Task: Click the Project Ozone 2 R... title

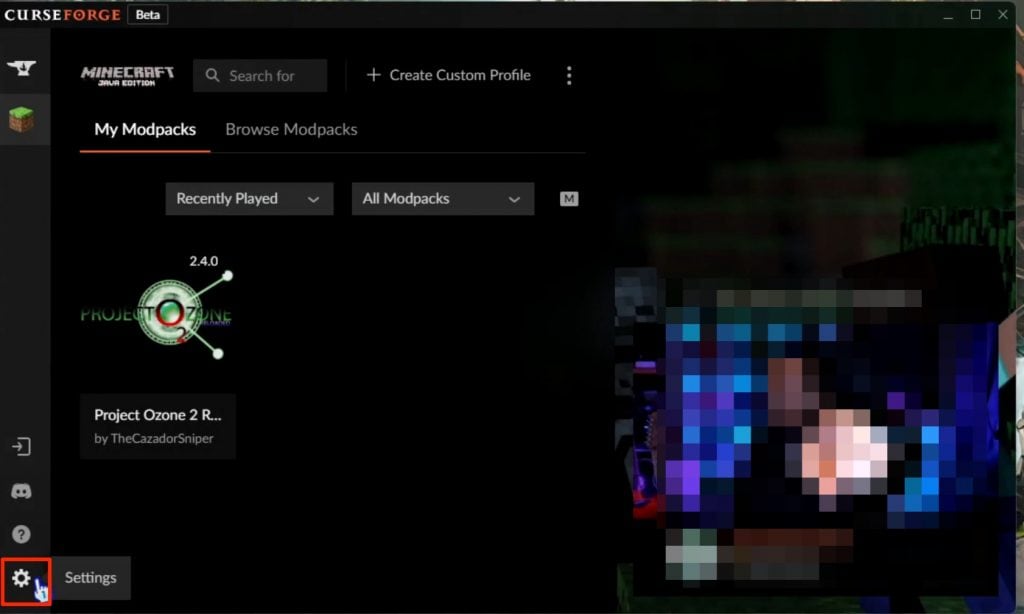Action: pos(157,415)
